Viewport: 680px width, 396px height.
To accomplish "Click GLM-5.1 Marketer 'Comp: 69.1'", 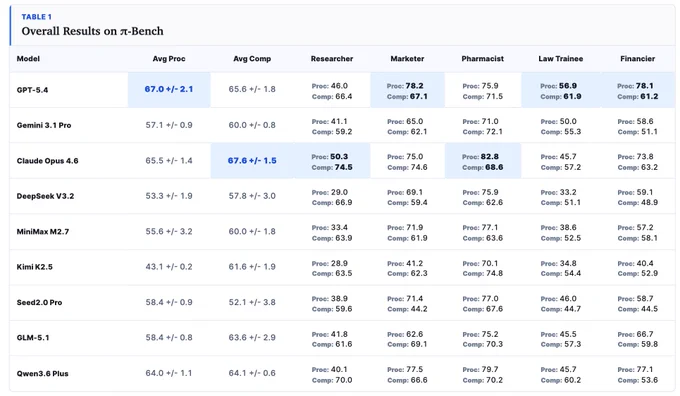I will tap(407, 344).
